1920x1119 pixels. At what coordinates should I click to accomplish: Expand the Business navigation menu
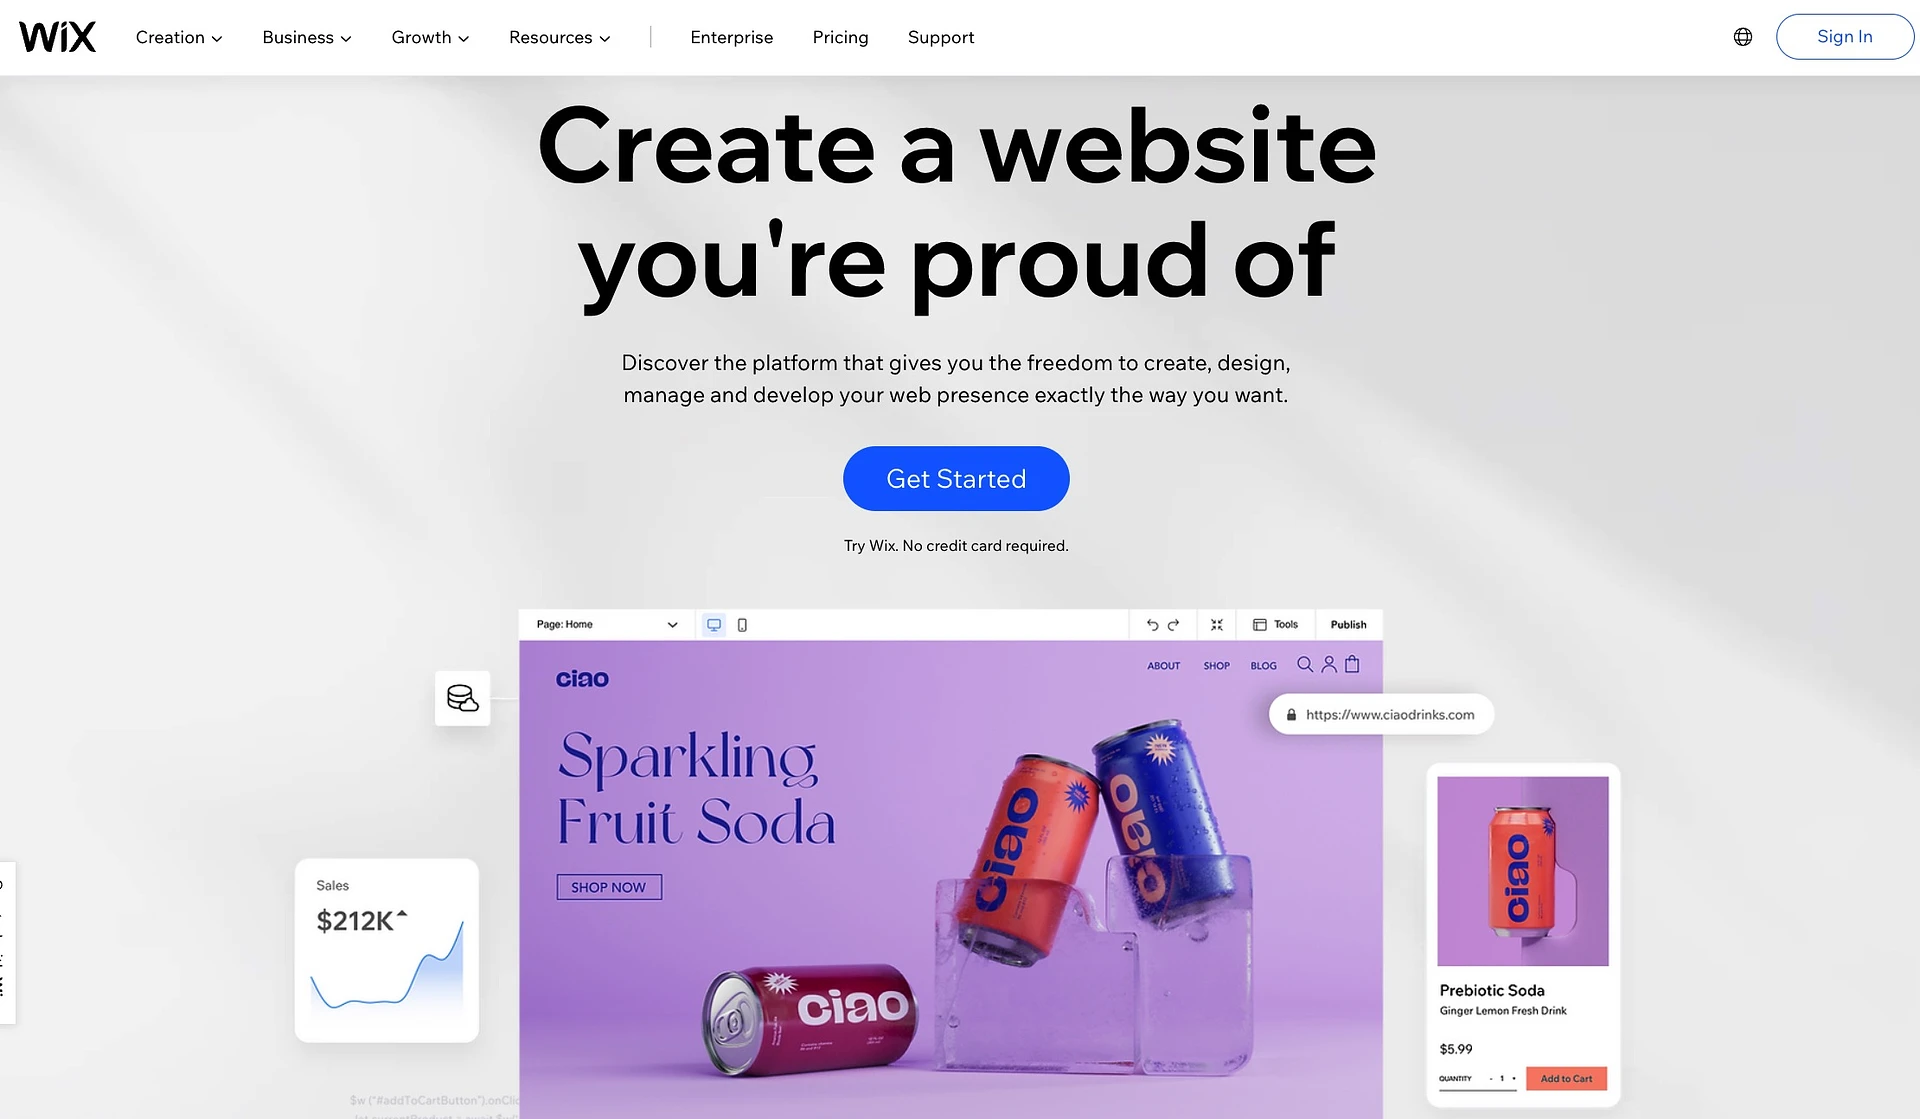[x=308, y=36]
